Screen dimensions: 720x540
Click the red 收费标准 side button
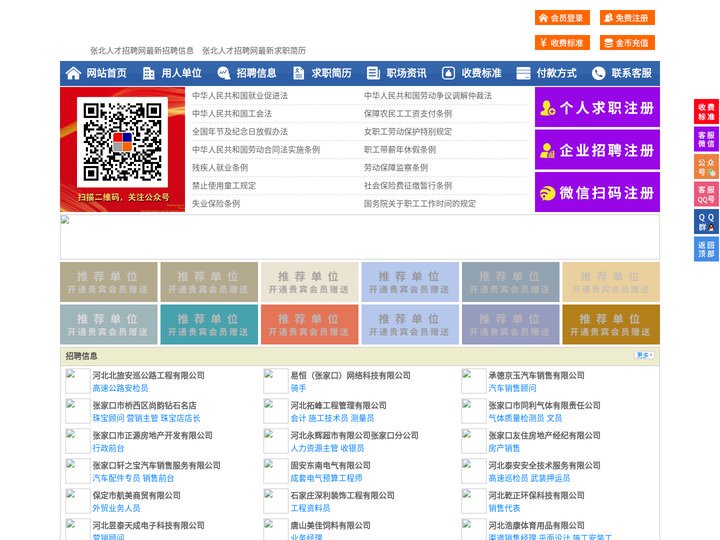coord(706,112)
